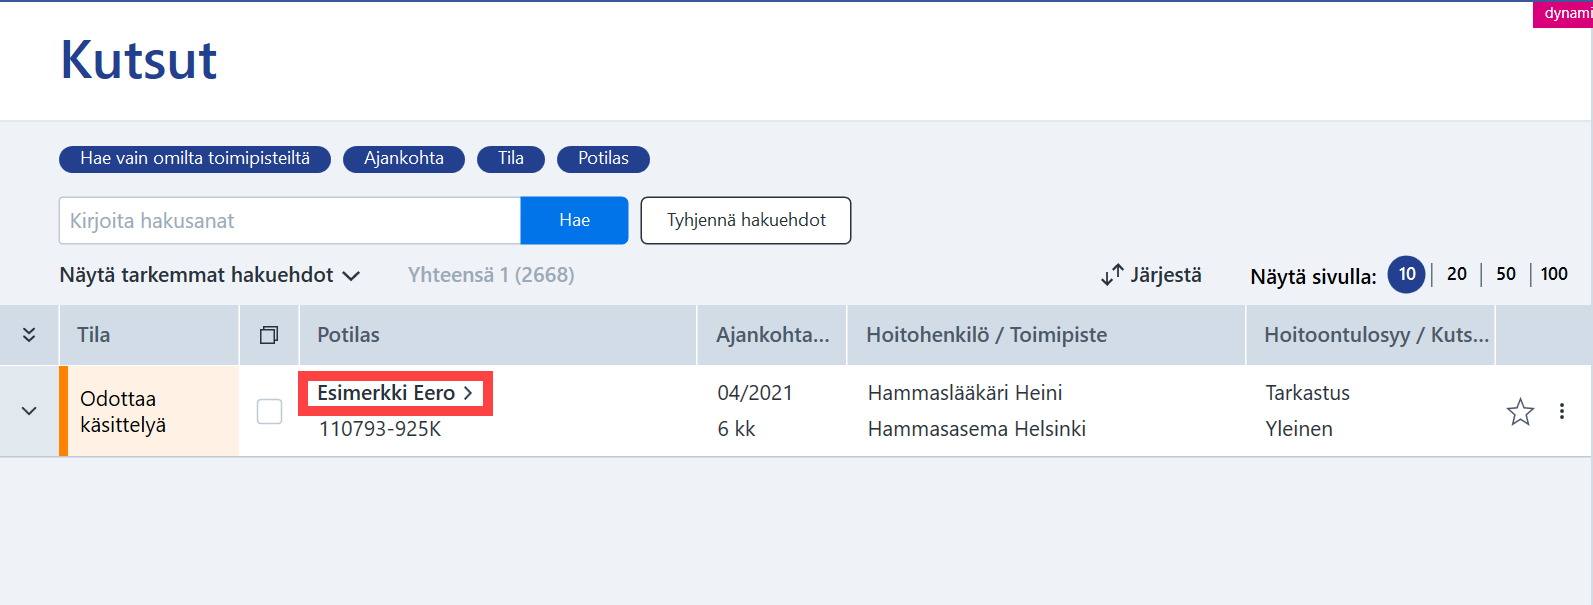This screenshot has width=1593, height=605.
Task: Show 50 results per page
Action: coord(1506,274)
